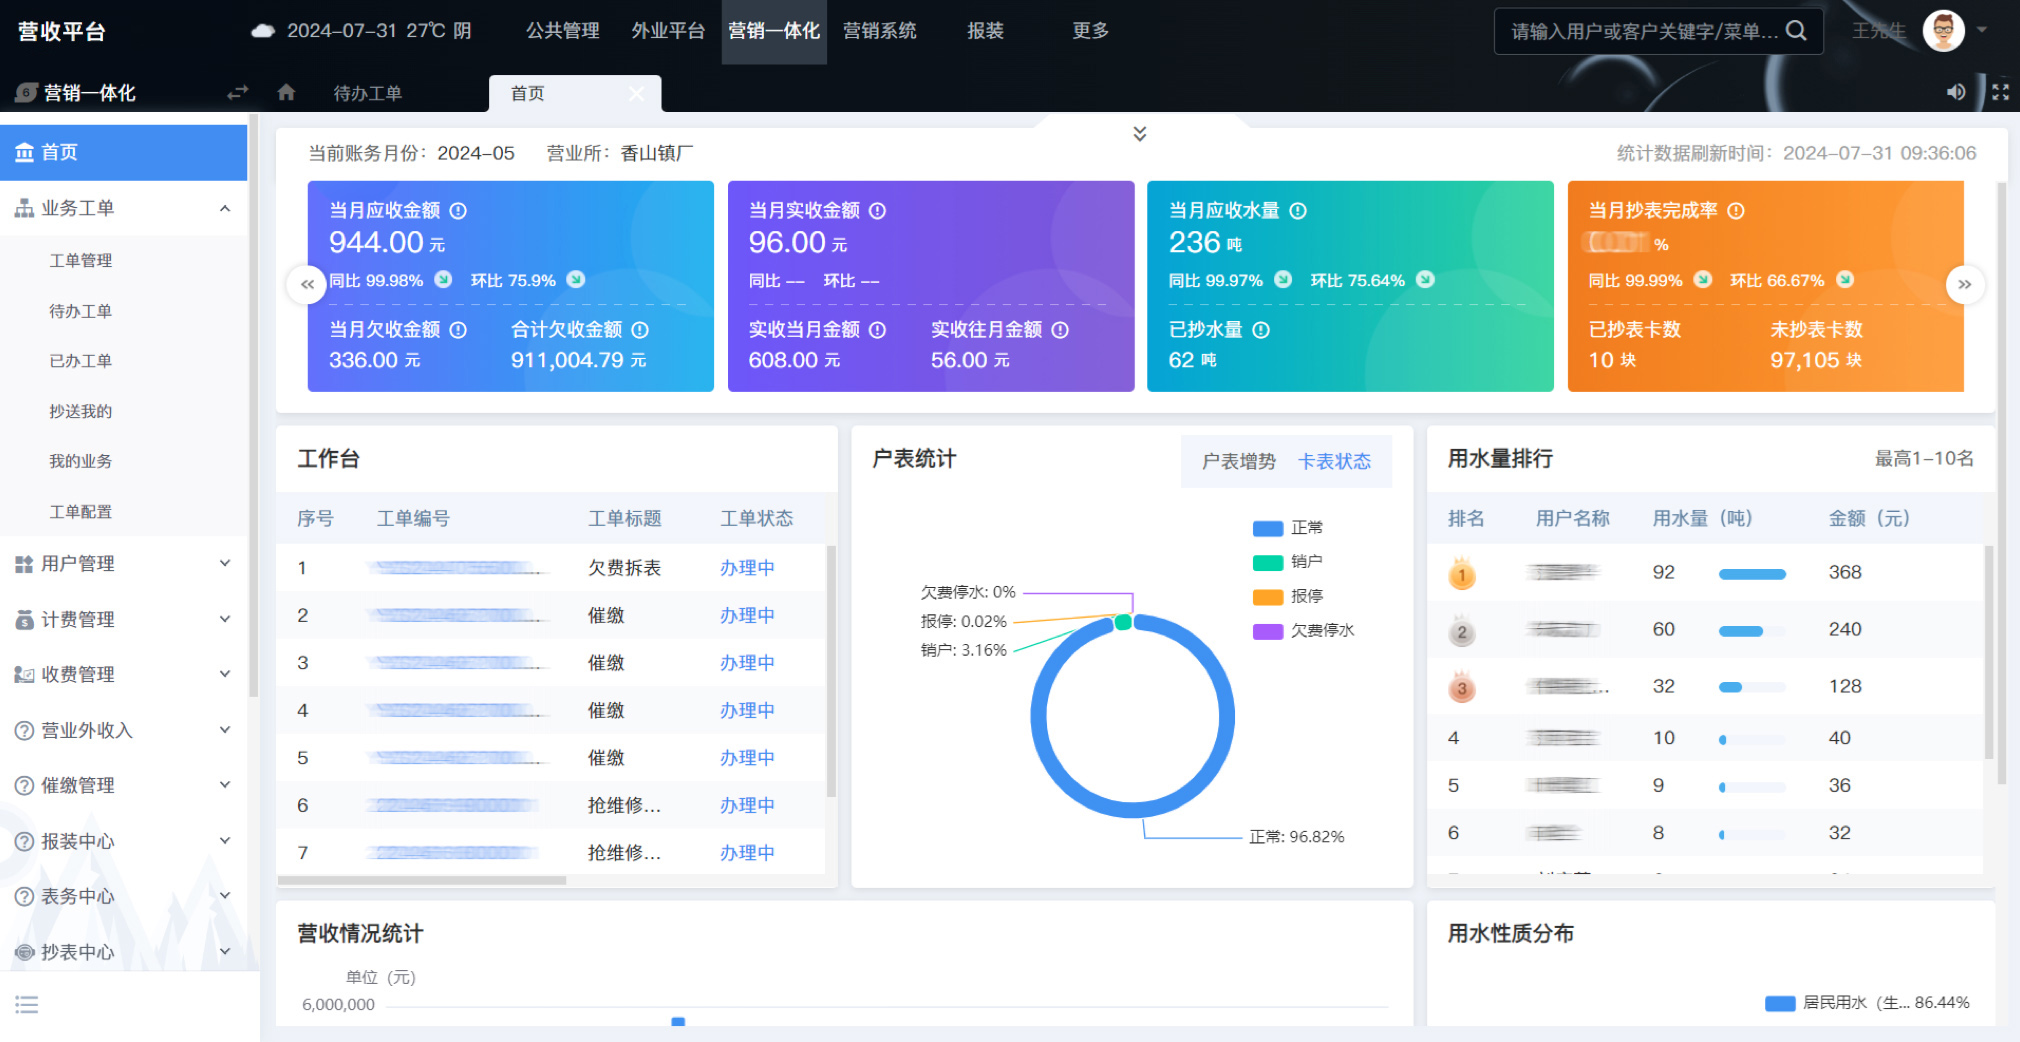The height and width of the screenshot is (1042, 2020).
Task: Mute sound with the speaker icon
Action: [x=1955, y=92]
